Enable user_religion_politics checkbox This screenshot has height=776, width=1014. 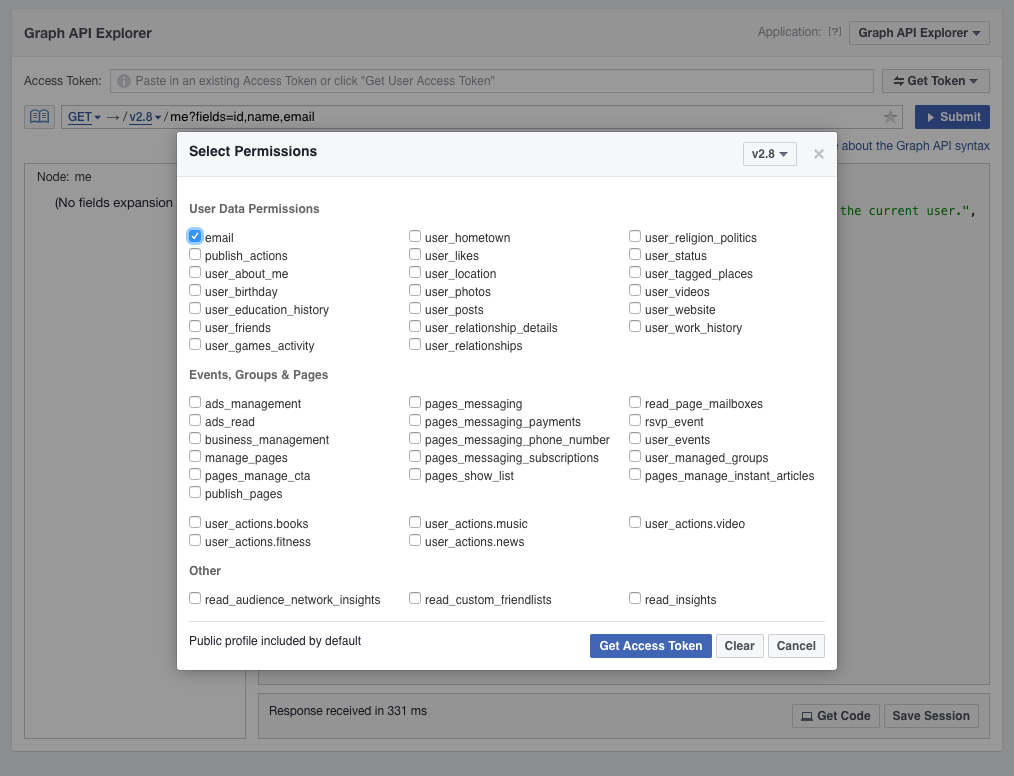pos(634,236)
